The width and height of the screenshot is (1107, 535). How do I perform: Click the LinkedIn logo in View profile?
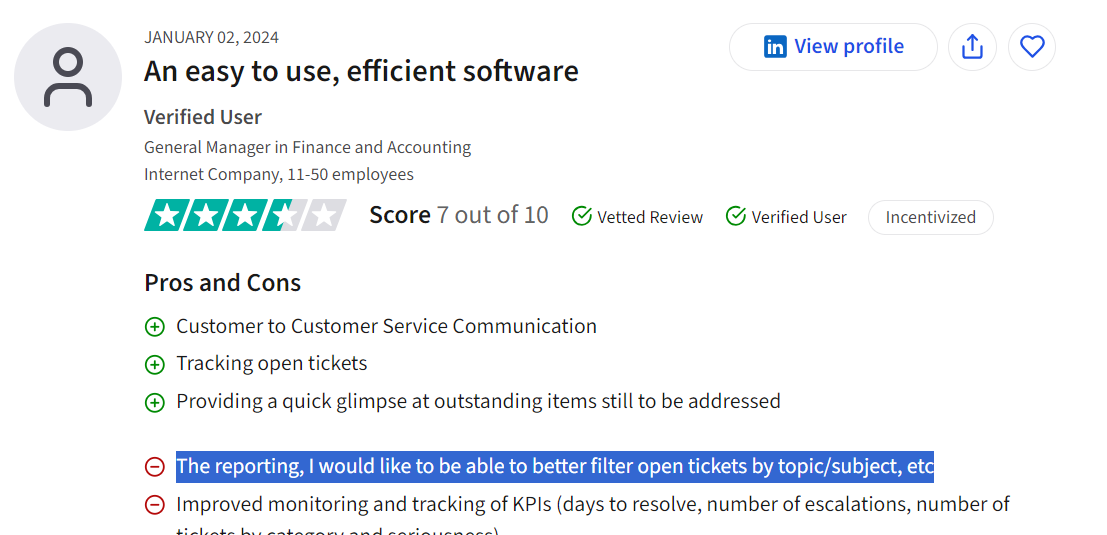click(x=775, y=47)
